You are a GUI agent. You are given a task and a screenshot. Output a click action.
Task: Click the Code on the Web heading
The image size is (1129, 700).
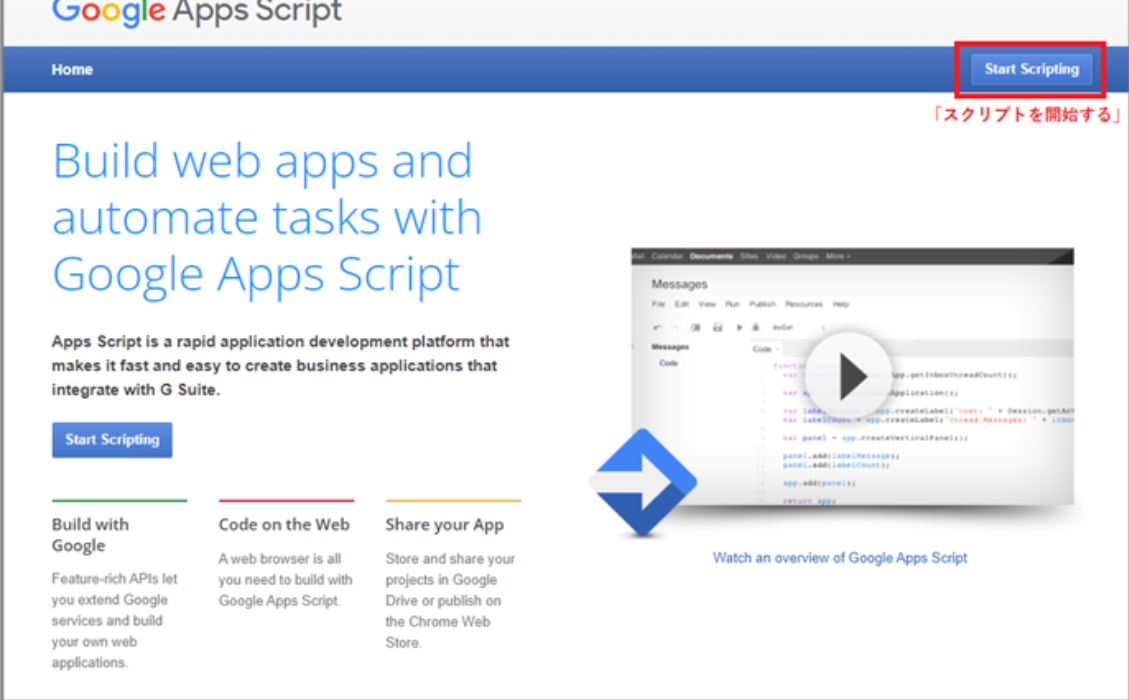[x=284, y=525]
